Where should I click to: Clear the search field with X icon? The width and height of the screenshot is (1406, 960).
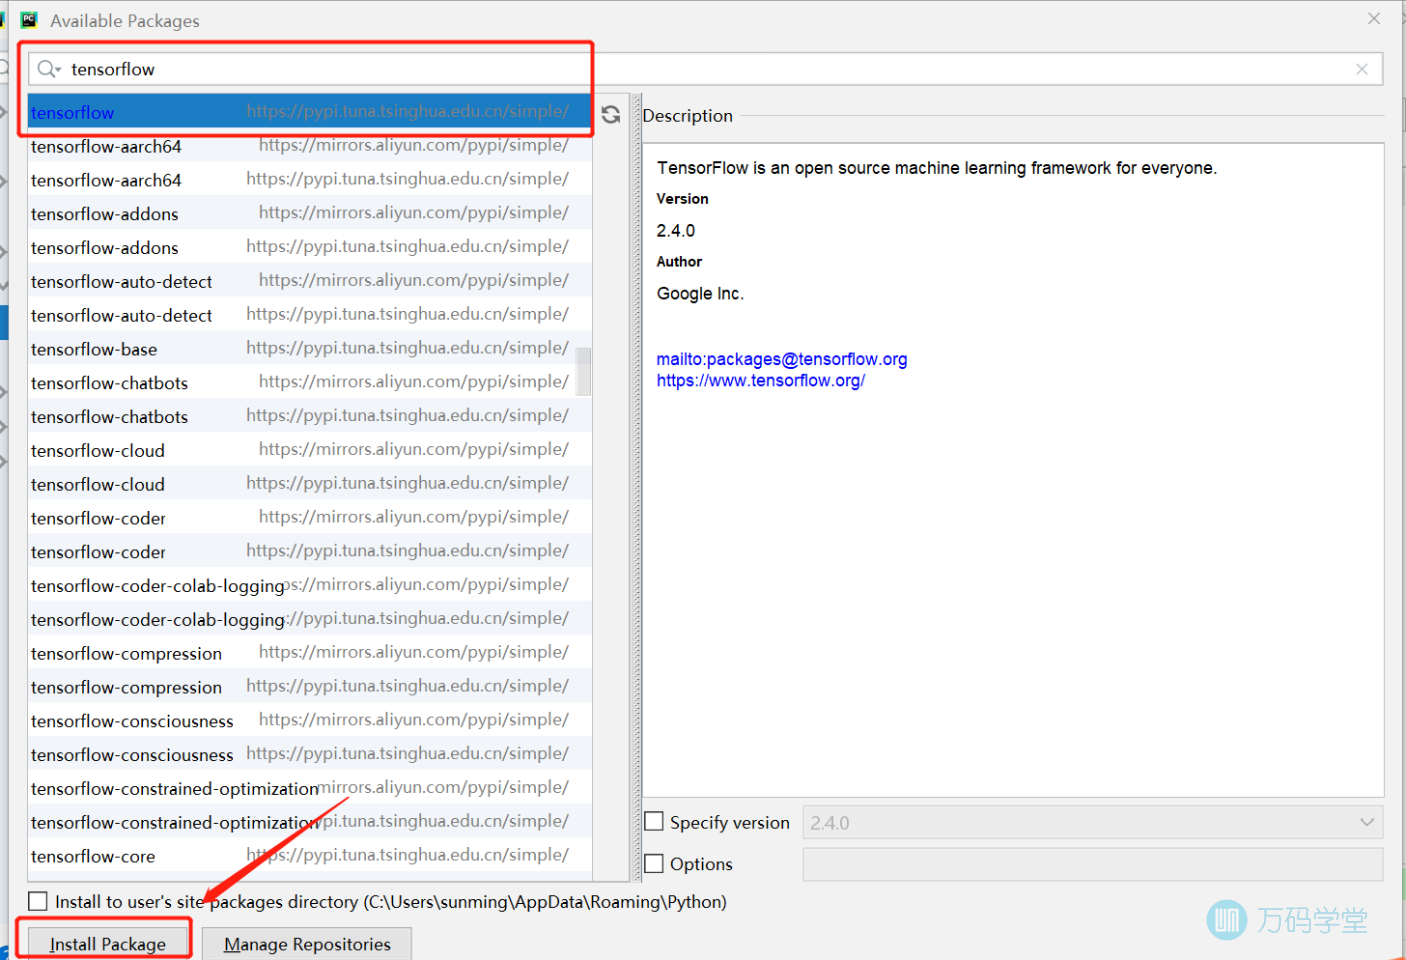click(x=1362, y=69)
